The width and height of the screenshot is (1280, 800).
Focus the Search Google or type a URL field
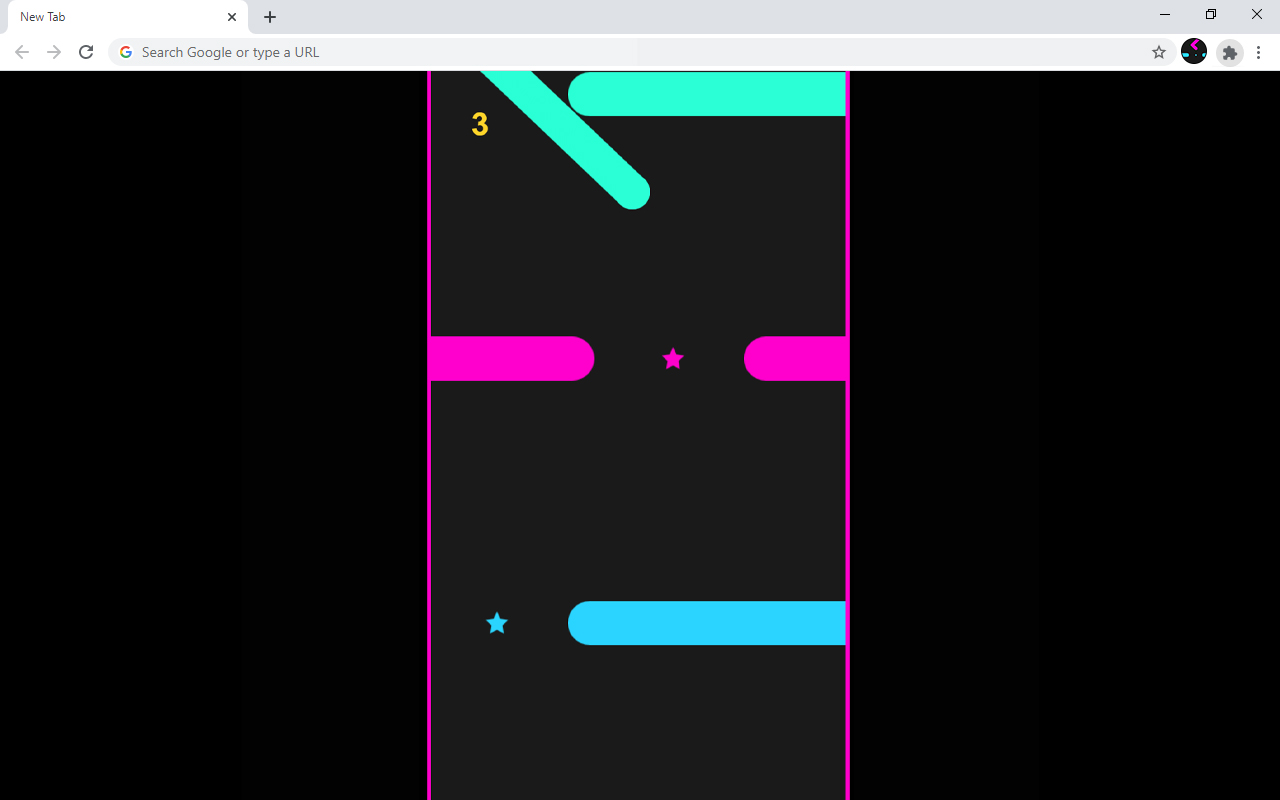pos(640,52)
